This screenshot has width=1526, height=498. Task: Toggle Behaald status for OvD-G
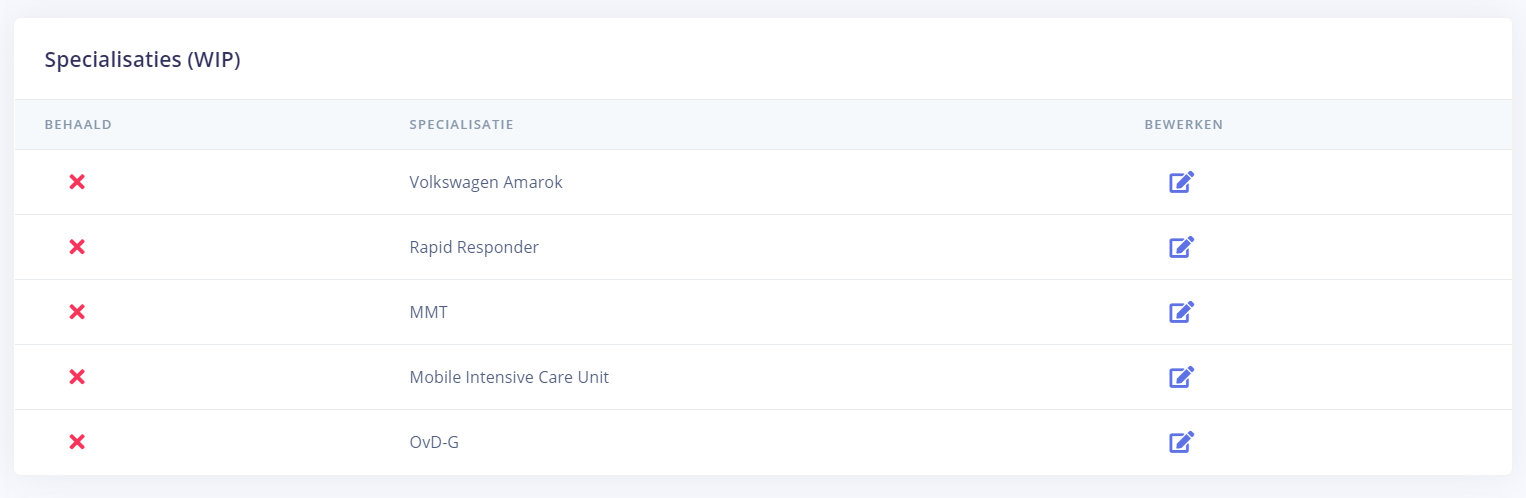[77, 442]
